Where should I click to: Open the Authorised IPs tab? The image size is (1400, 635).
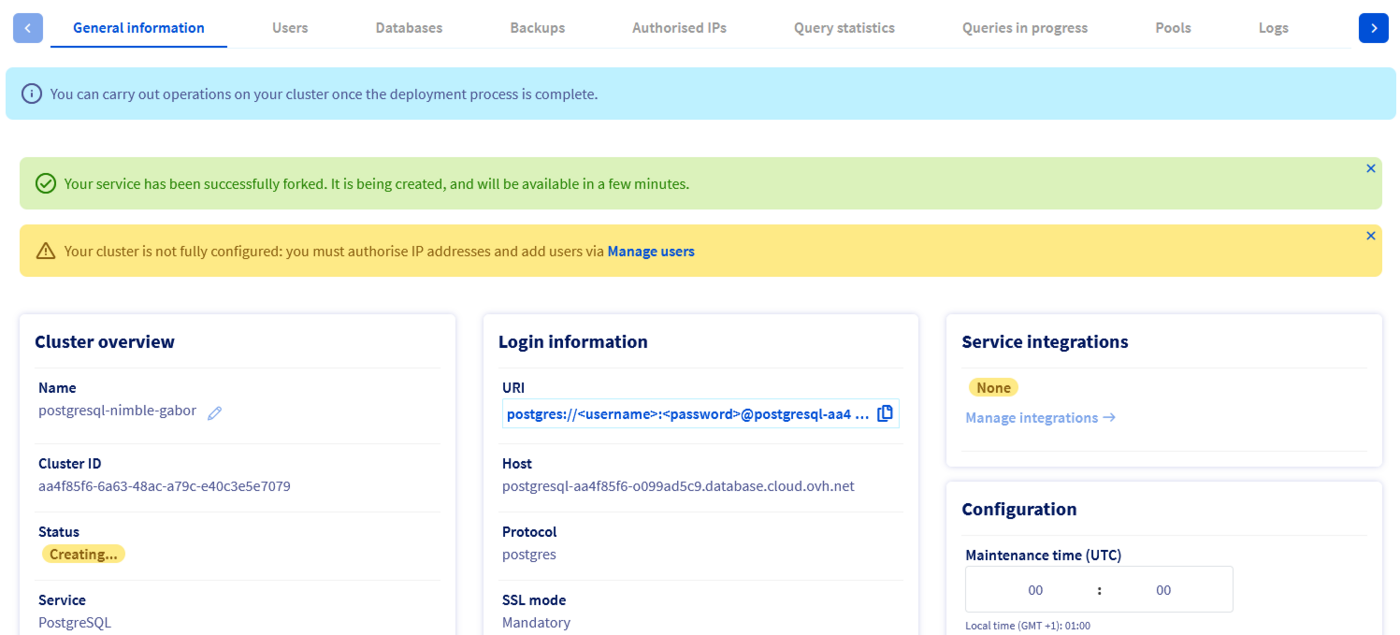click(679, 28)
